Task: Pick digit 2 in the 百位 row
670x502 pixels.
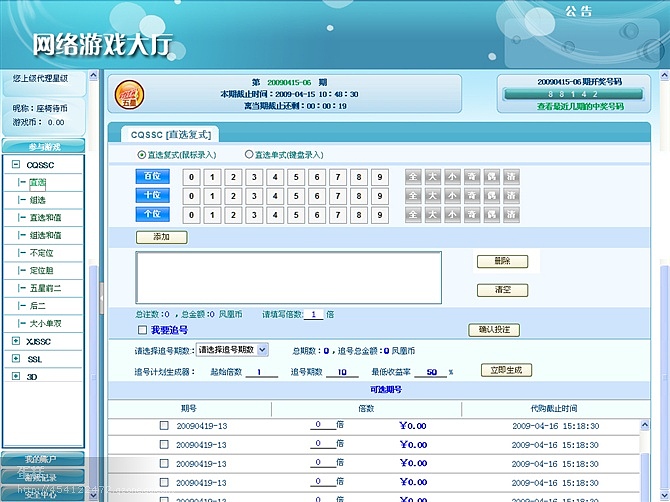Action: coord(233,177)
